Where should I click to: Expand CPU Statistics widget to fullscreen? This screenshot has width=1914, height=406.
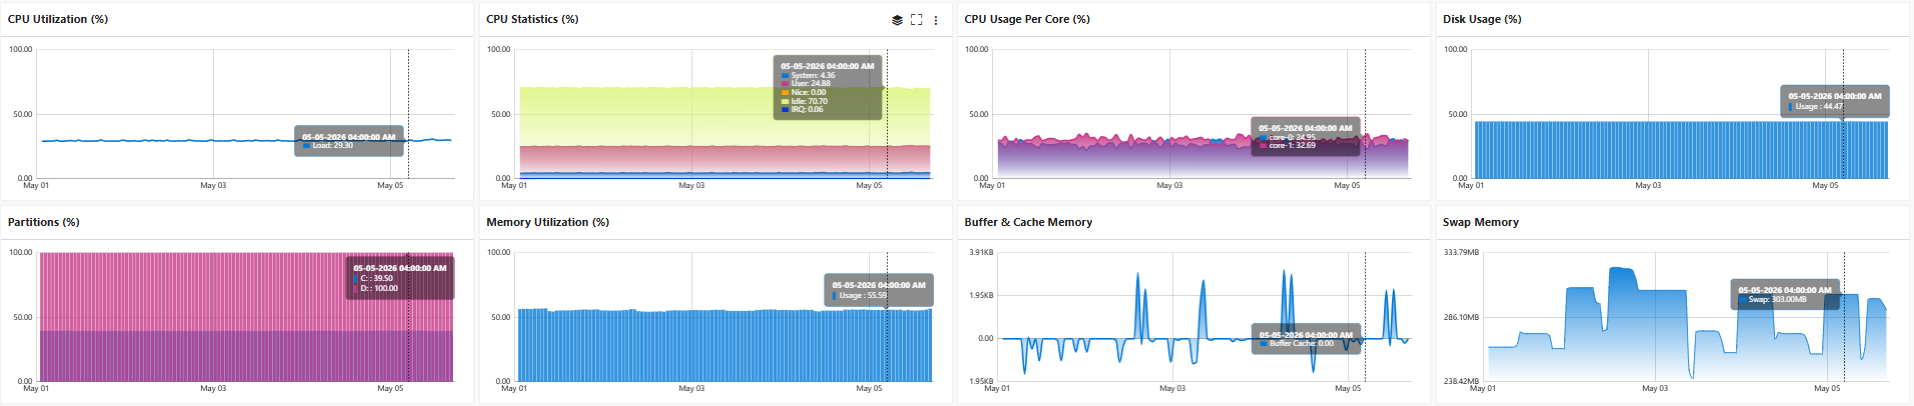916,20
